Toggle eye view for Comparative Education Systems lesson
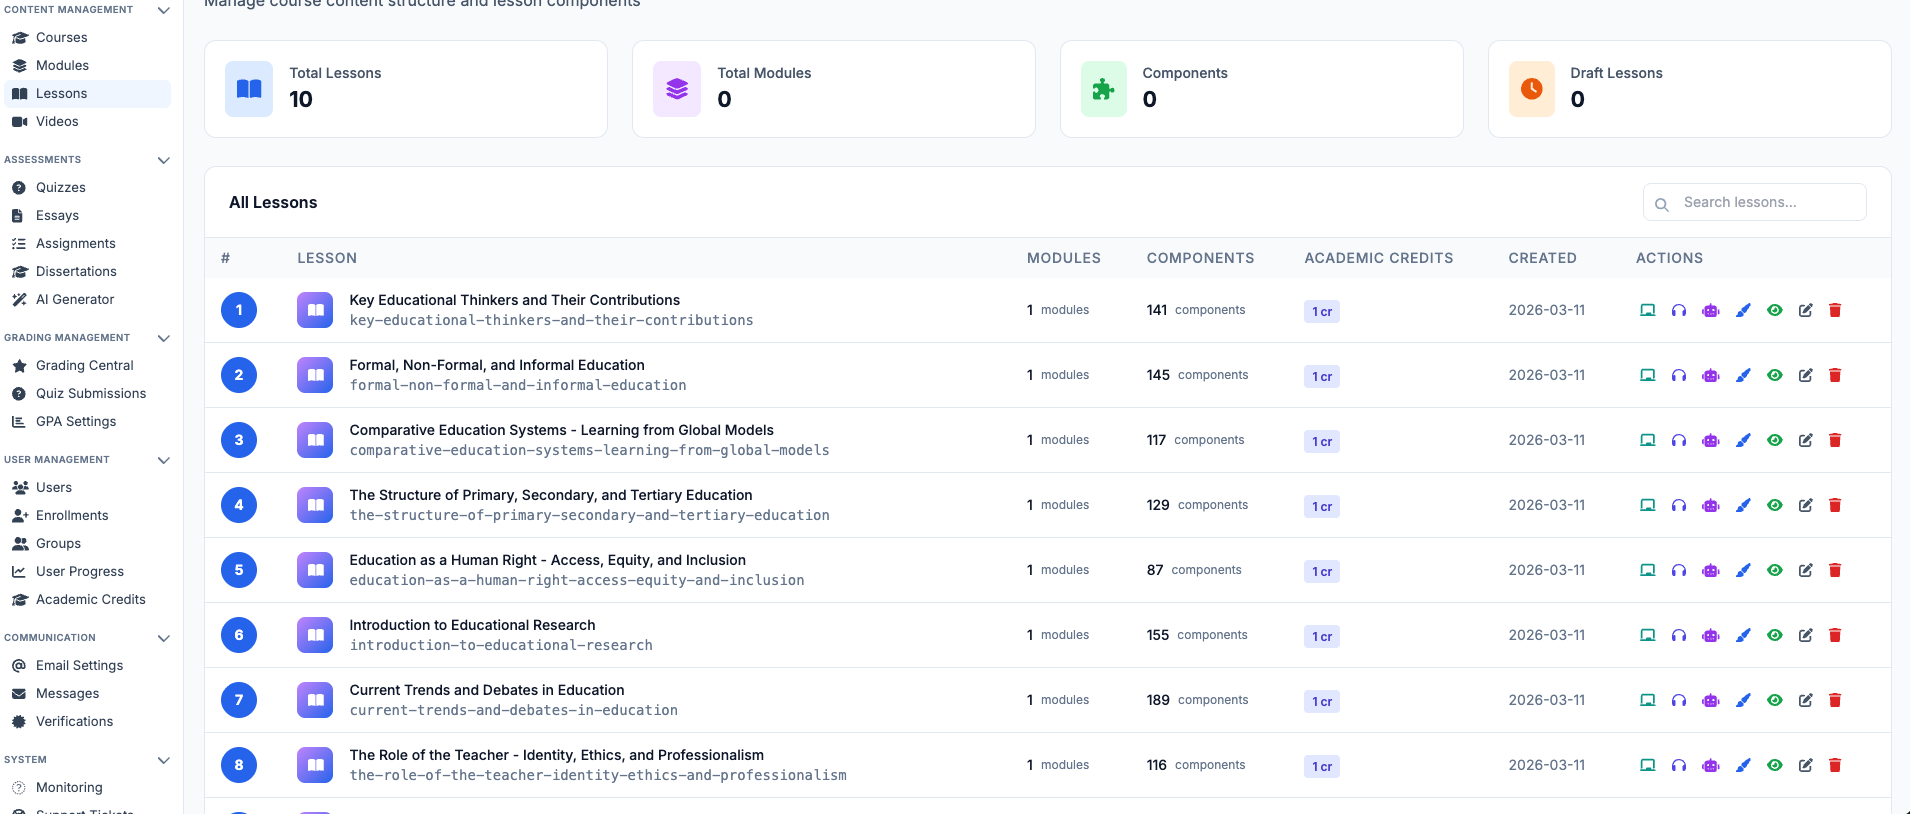This screenshot has height=814, width=1910. pyautogui.click(x=1774, y=440)
